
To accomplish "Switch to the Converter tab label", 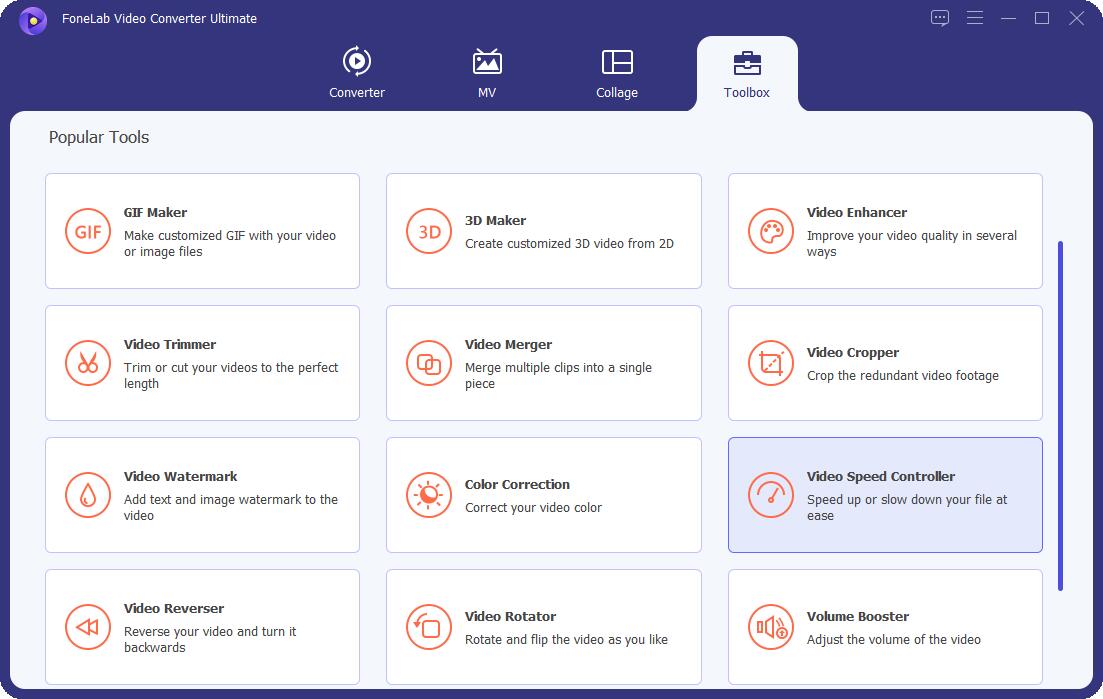I will (357, 92).
